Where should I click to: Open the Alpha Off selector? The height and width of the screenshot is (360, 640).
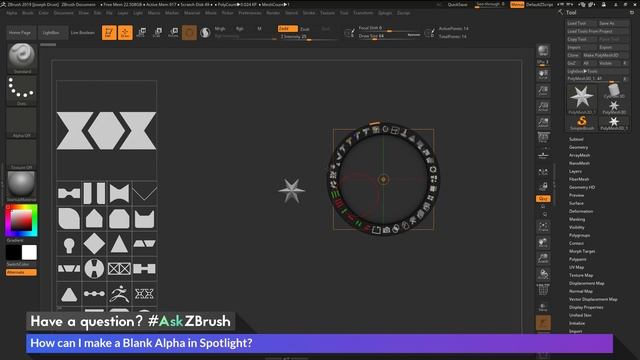(x=22, y=122)
